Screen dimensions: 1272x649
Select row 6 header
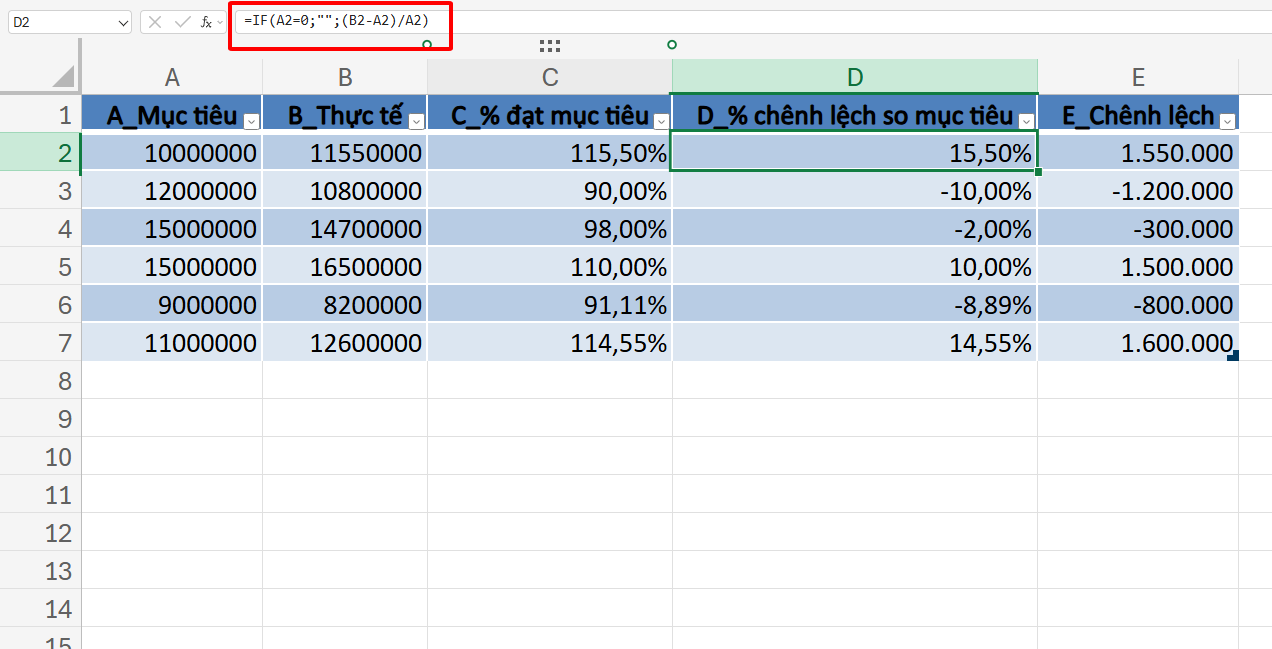tap(40, 304)
